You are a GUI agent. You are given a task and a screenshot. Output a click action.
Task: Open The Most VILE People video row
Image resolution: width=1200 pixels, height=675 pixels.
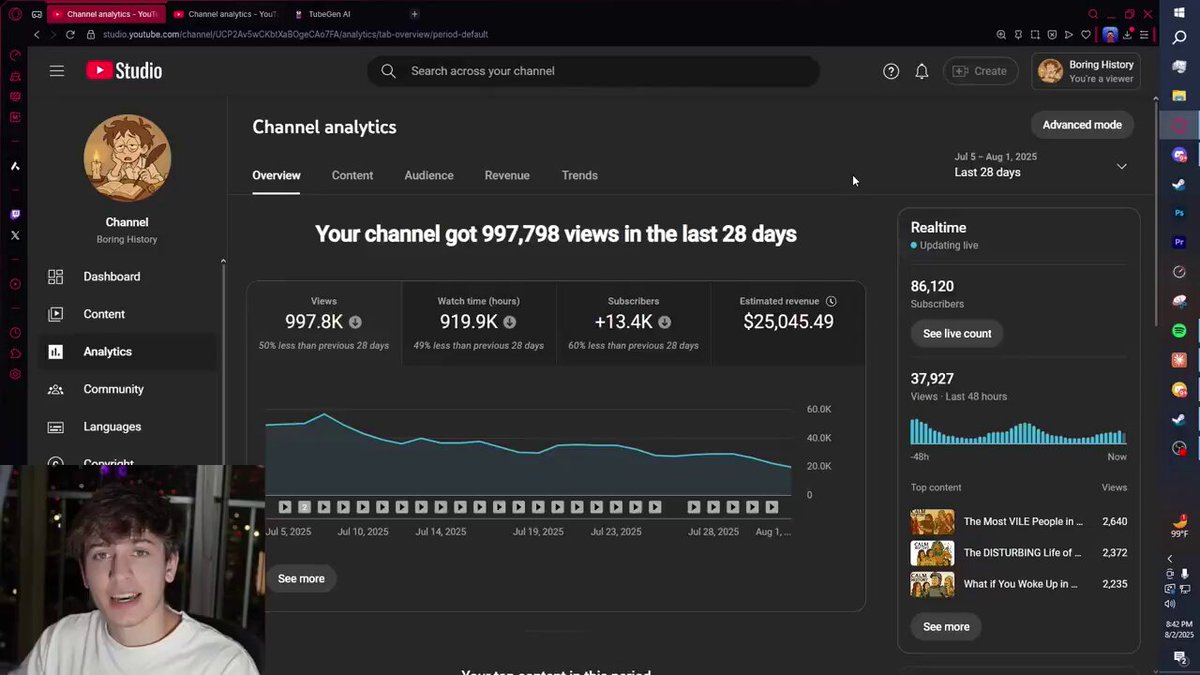click(1019, 521)
